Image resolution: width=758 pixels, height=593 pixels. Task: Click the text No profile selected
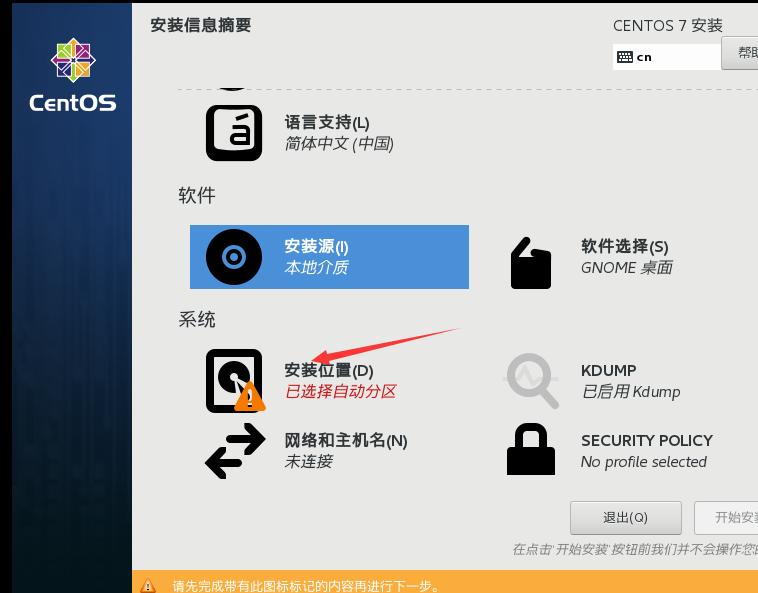point(643,462)
